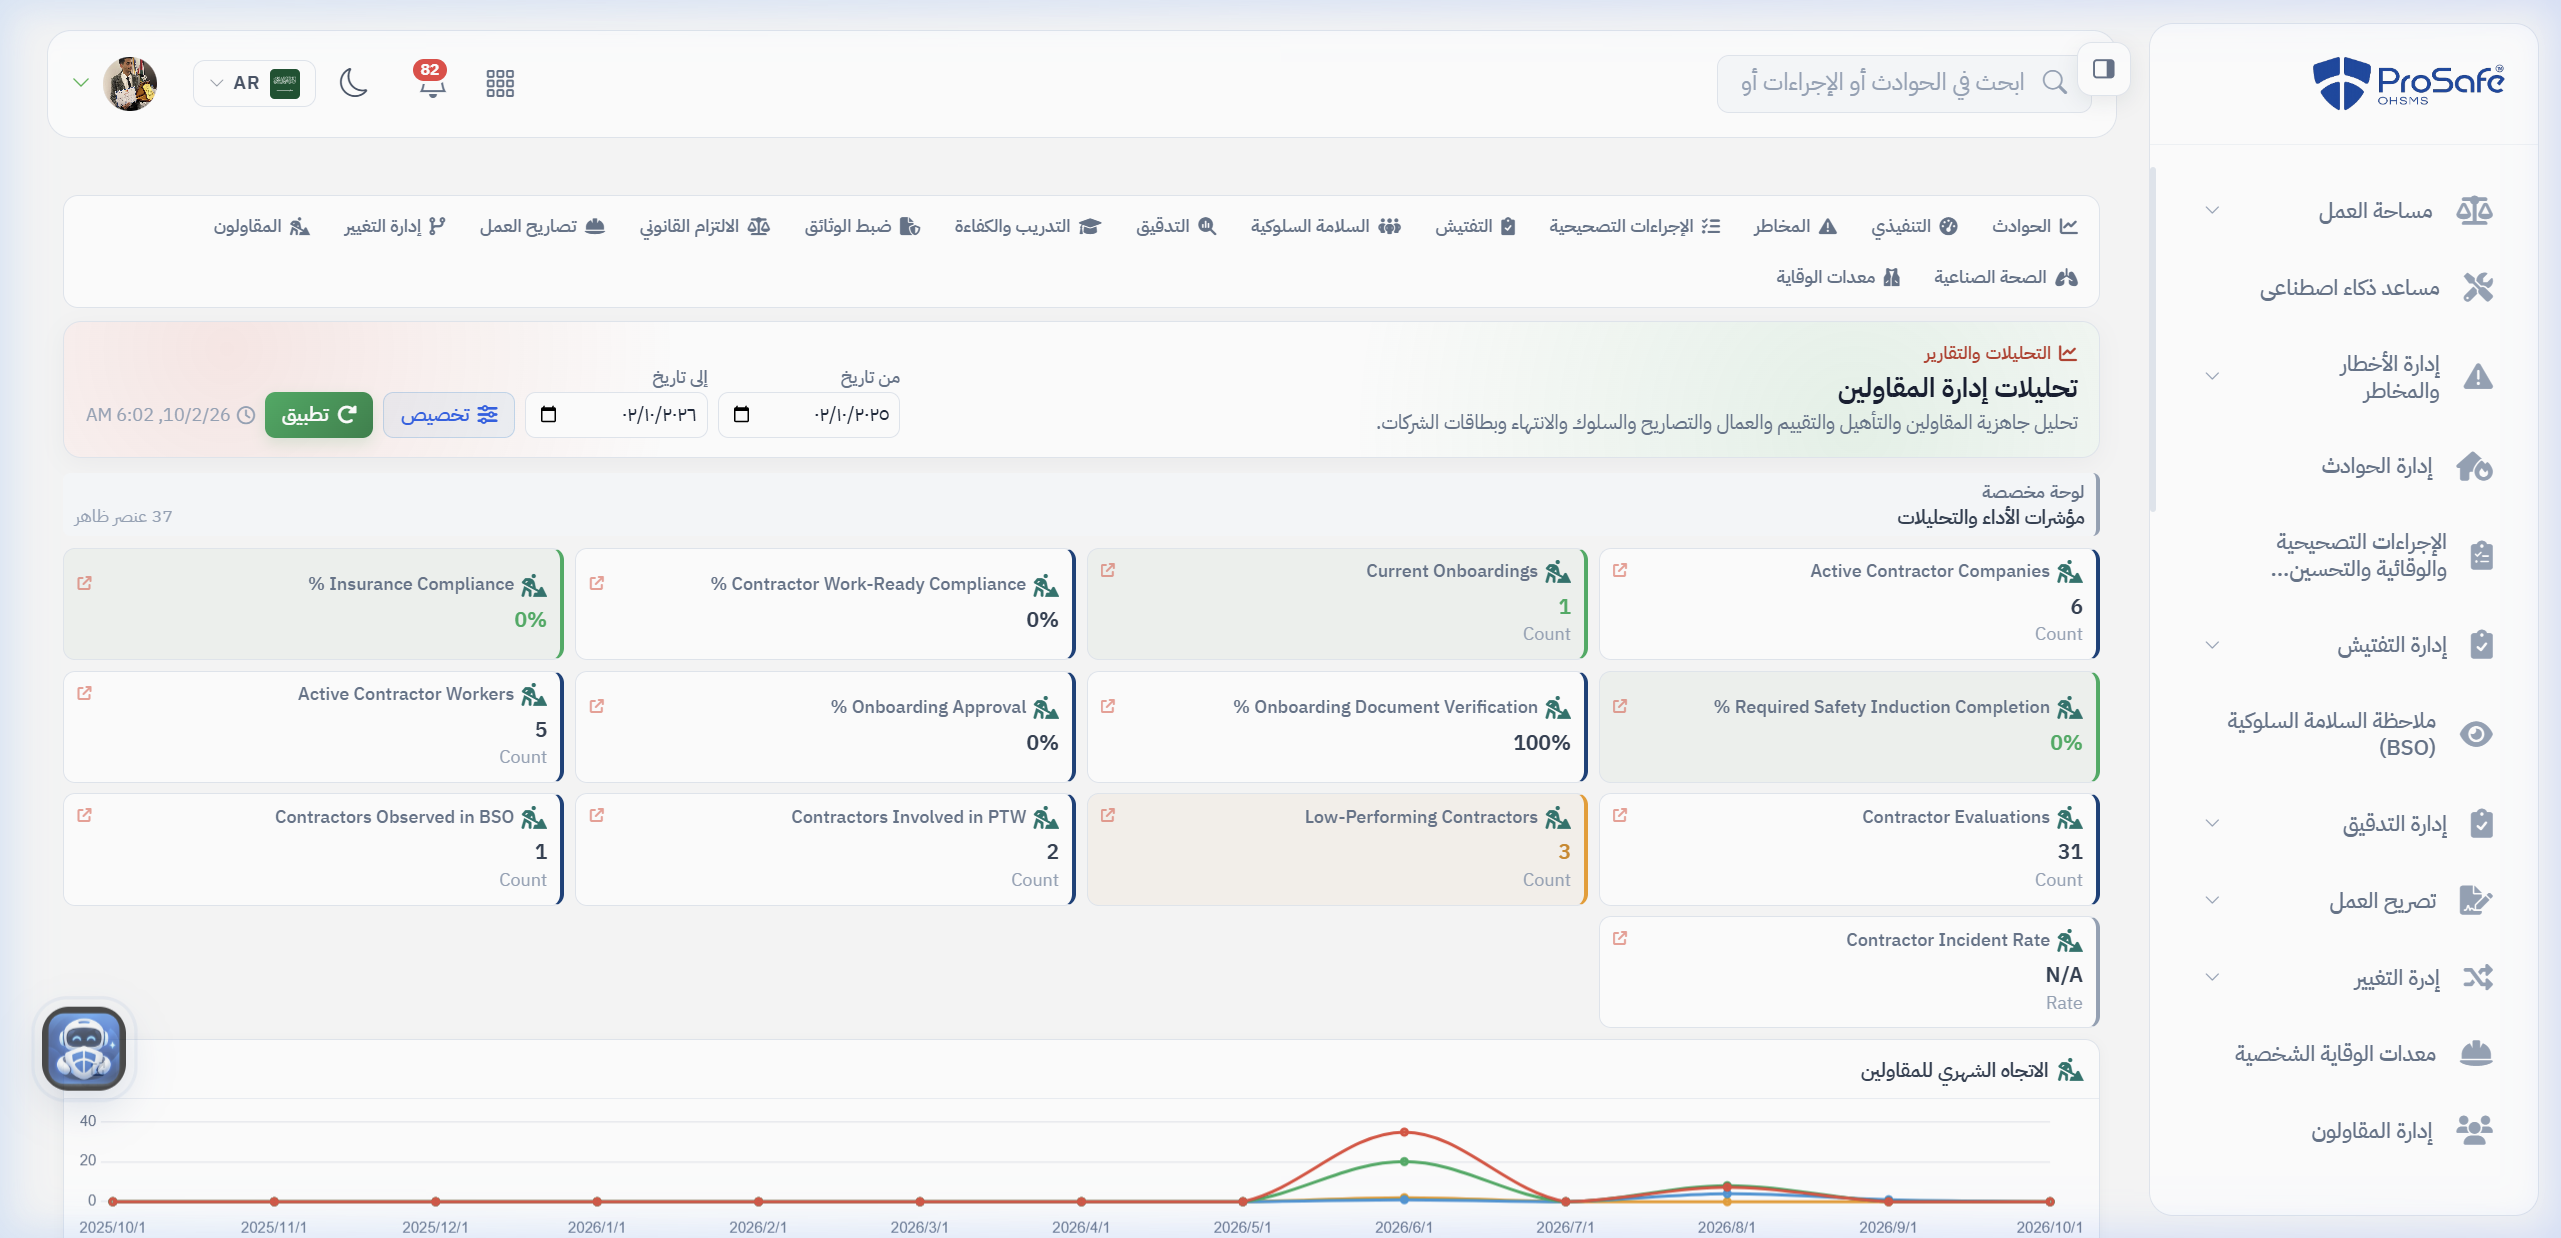This screenshot has height=1238, width=2561.
Task: Click the 2026/6/1 red peak chart point
Action: [1404, 1132]
